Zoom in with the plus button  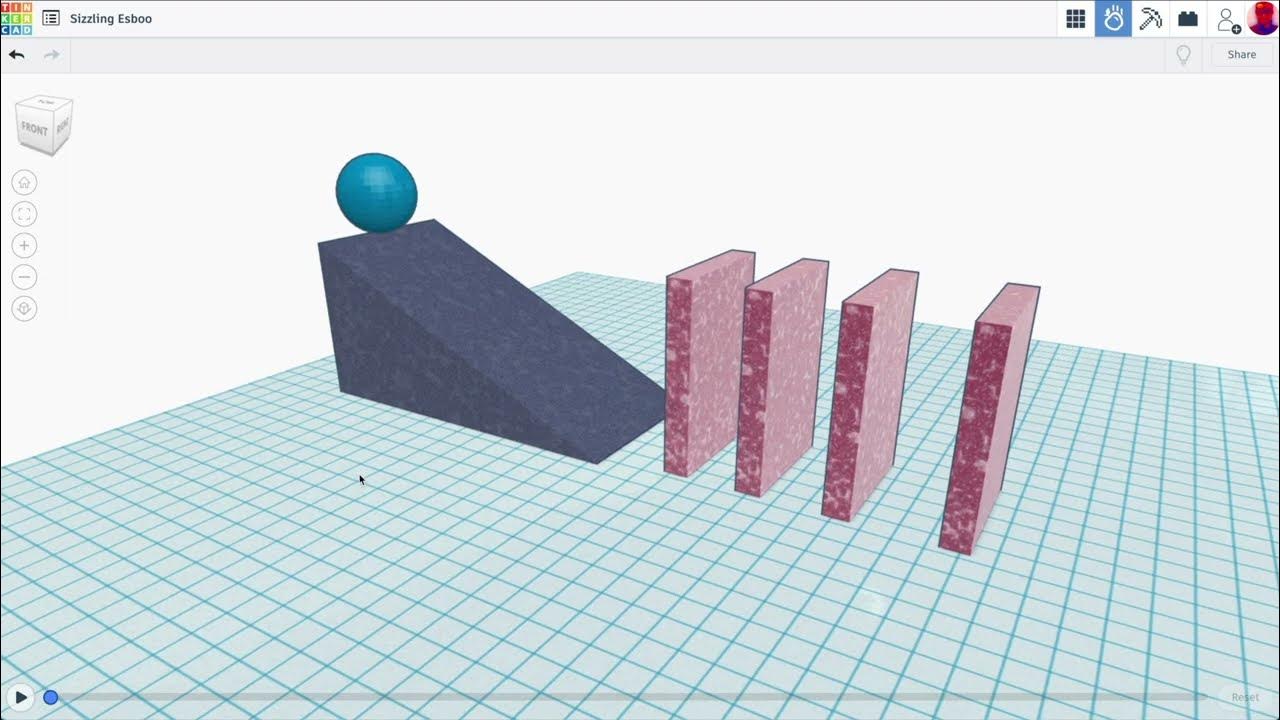pos(25,246)
